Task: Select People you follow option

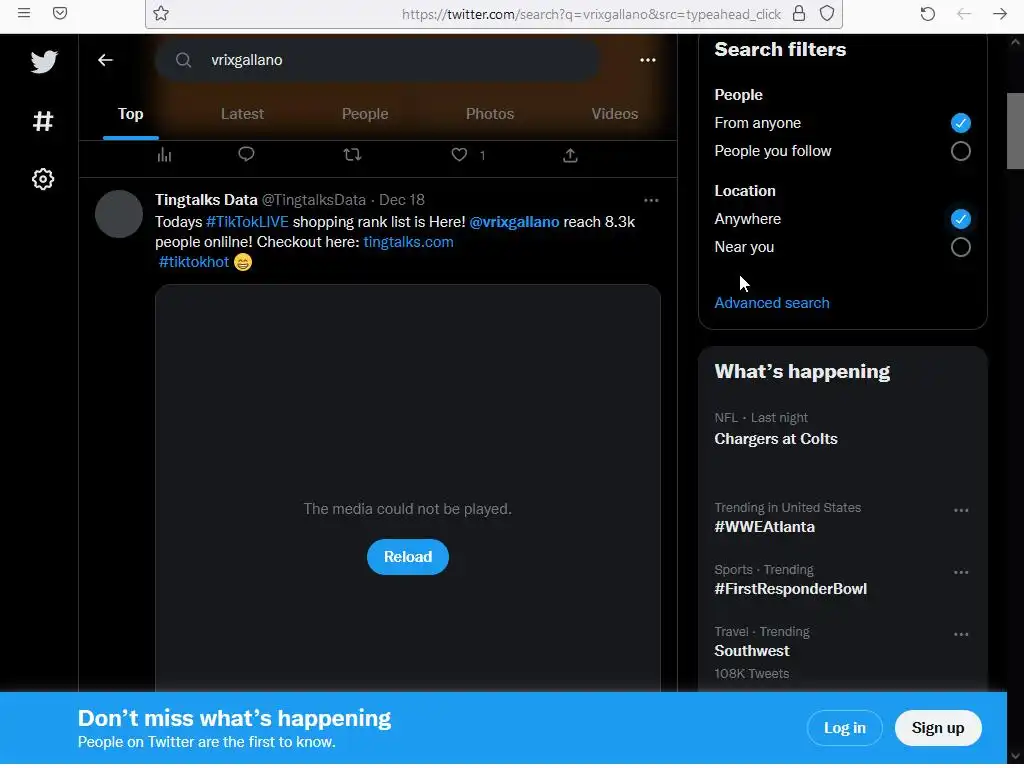Action: [x=960, y=152]
